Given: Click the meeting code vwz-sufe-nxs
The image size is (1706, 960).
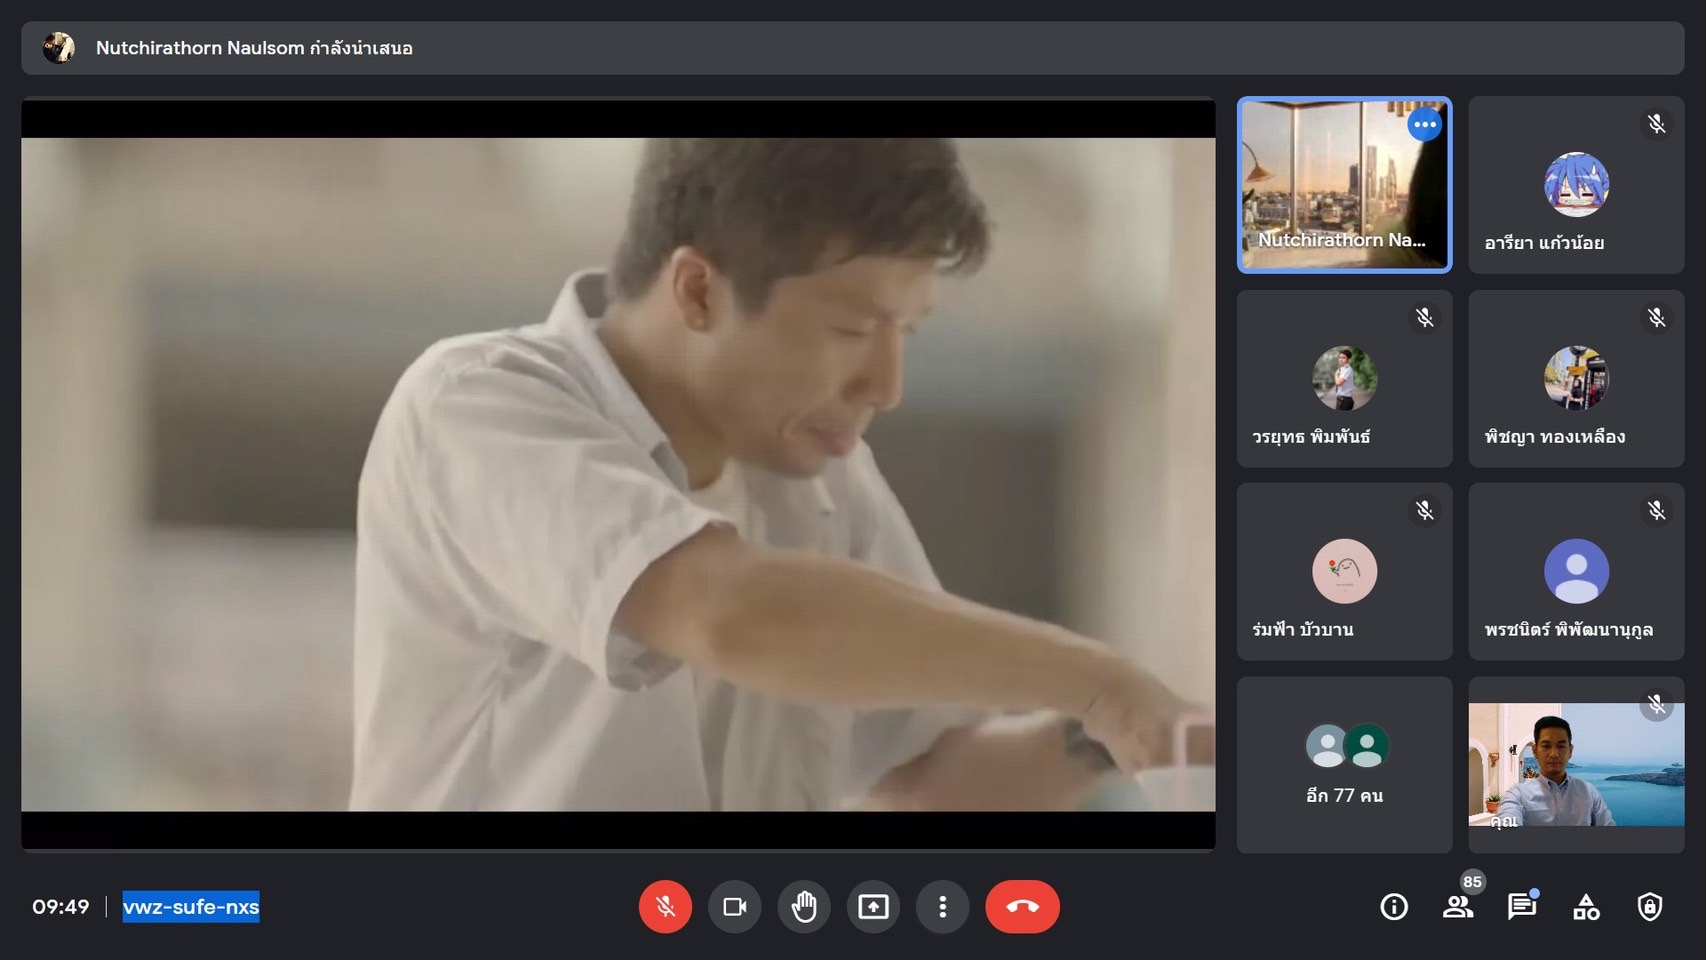Looking at the screenshot, I should tap(191, 907).
